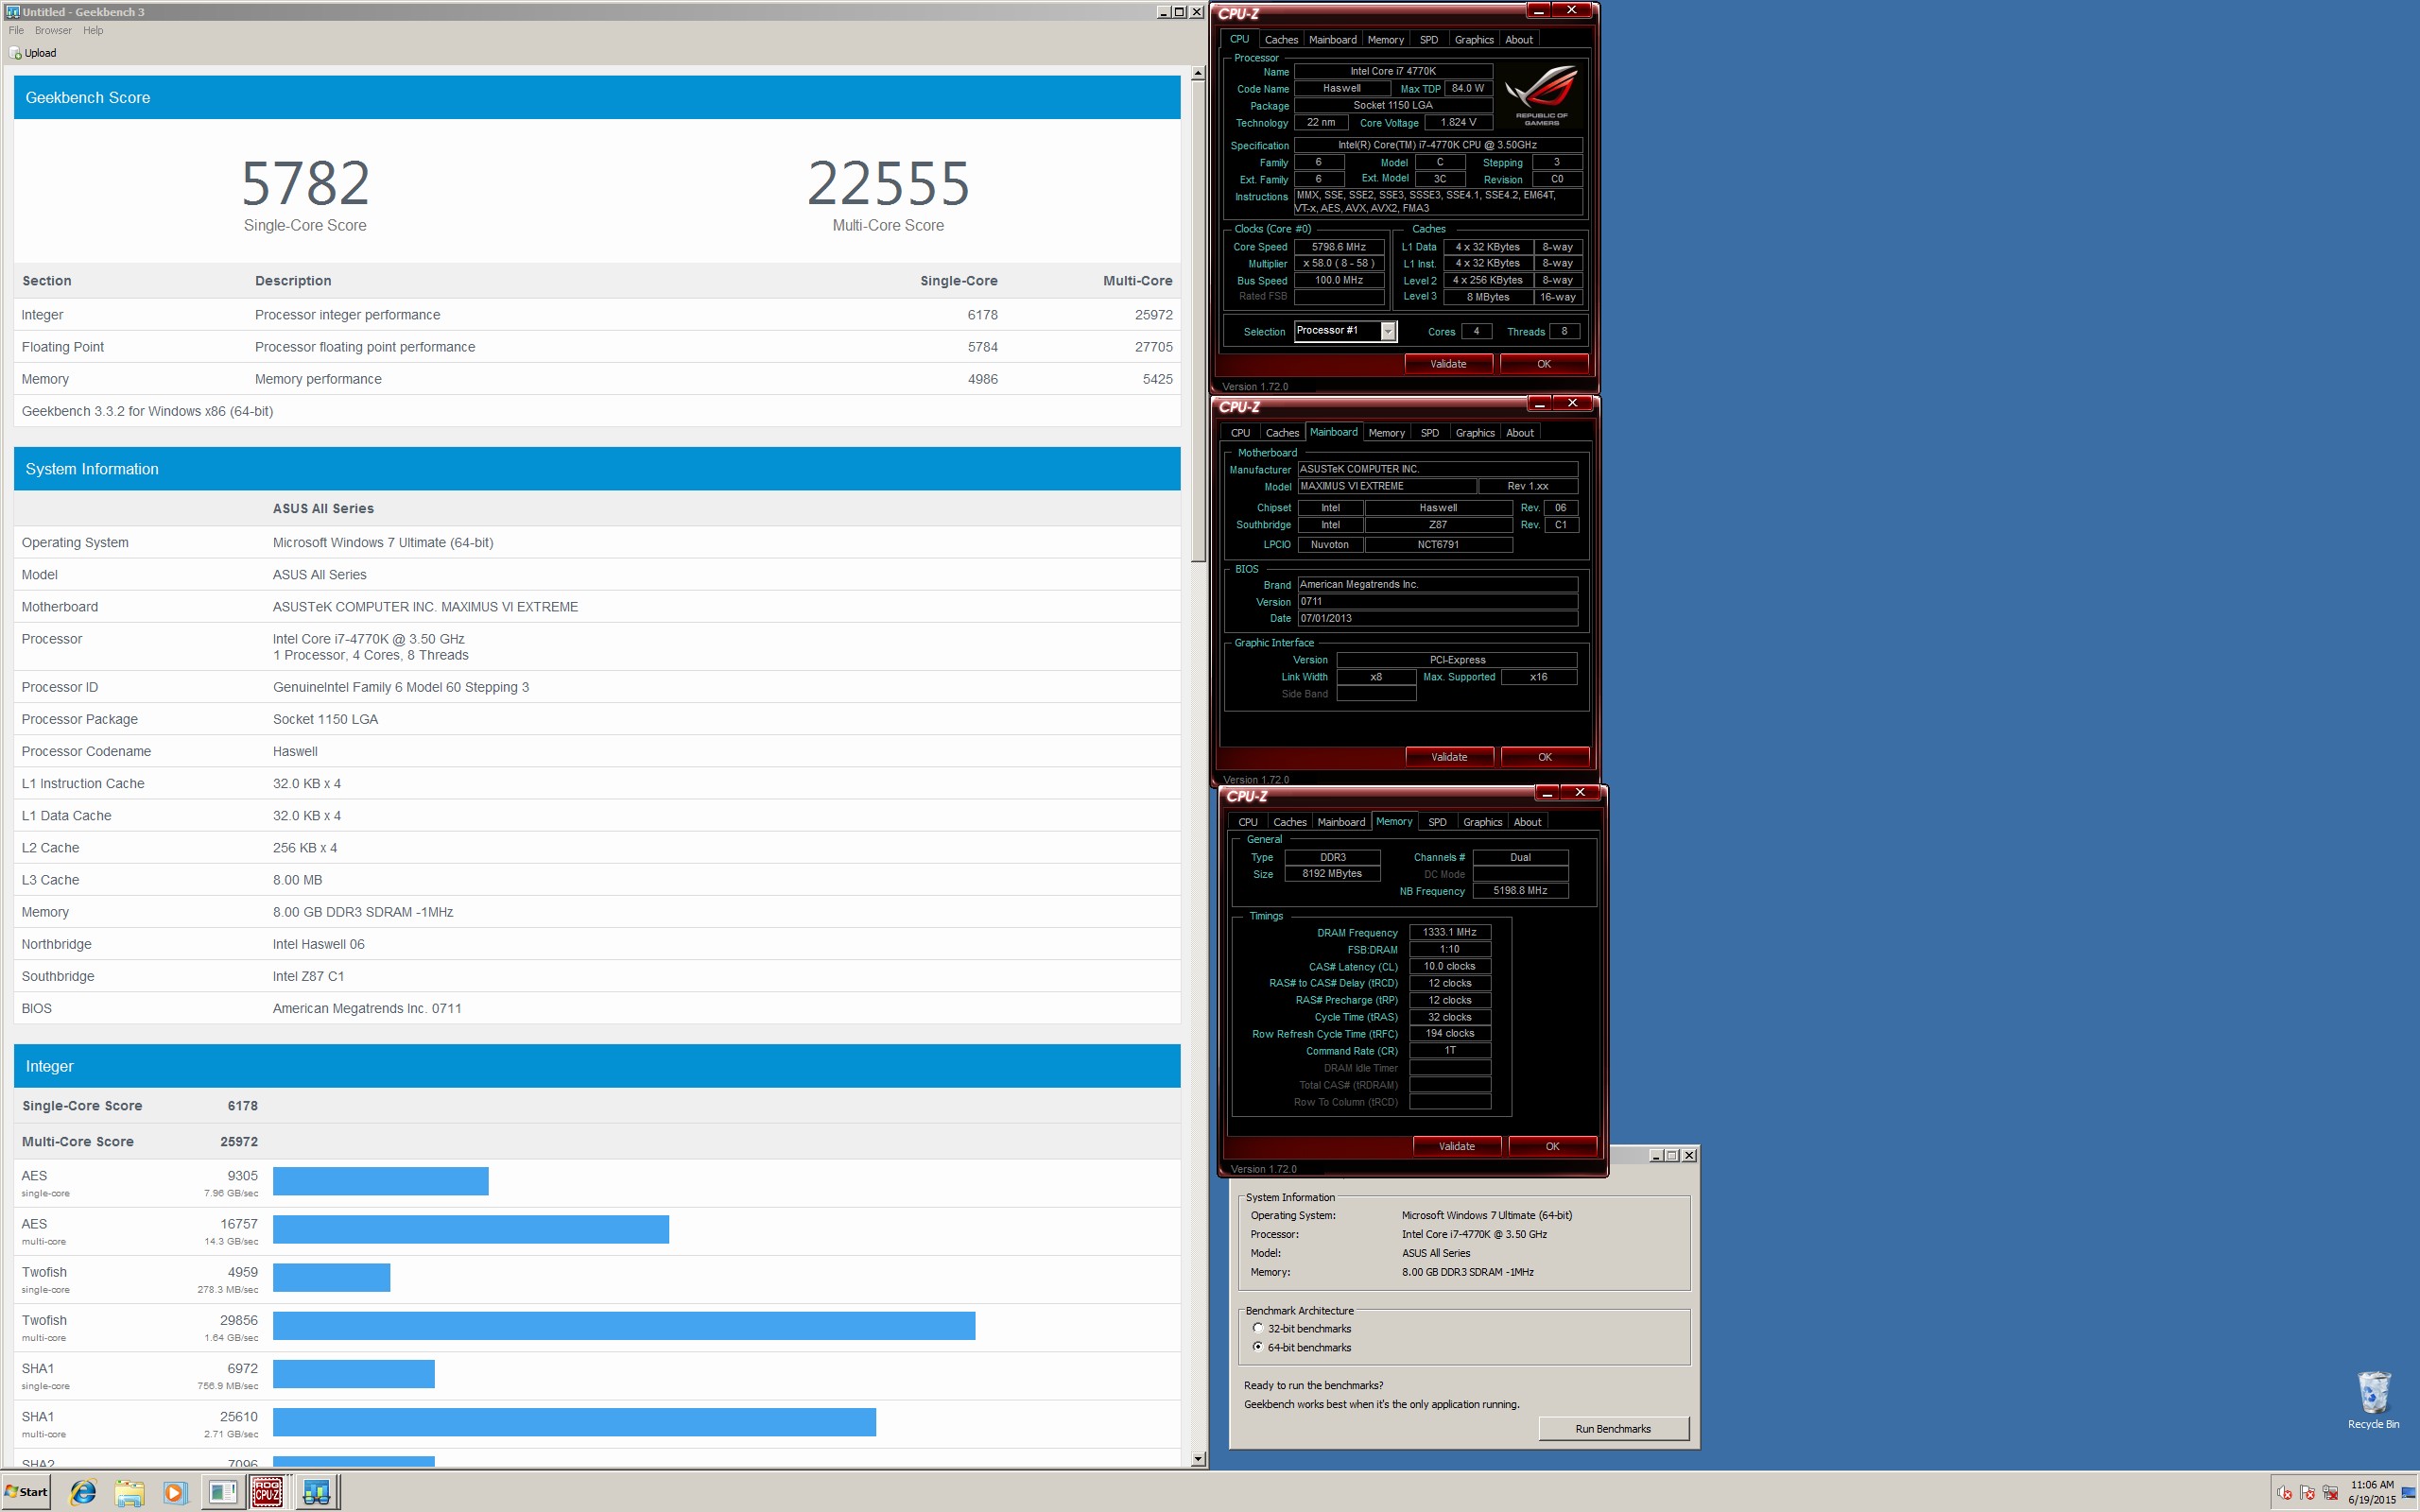Select CPU tab in middle CPU-Z Mainboard window
This screenshot has height=1512, width=2420.
1240,433
